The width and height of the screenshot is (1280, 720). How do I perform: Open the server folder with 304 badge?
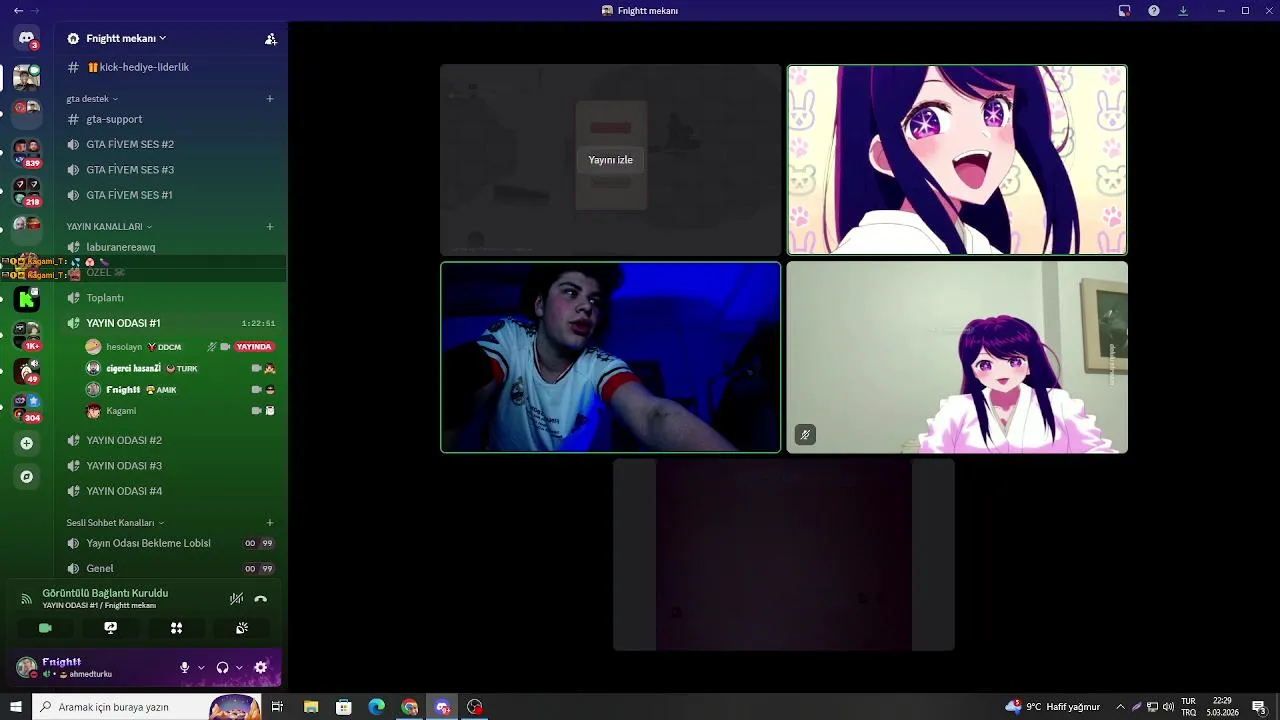(27, 408)
